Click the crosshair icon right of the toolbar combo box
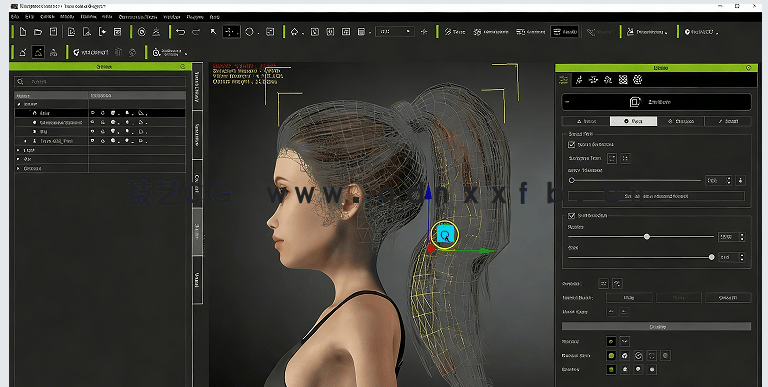 tap(424, 32)
